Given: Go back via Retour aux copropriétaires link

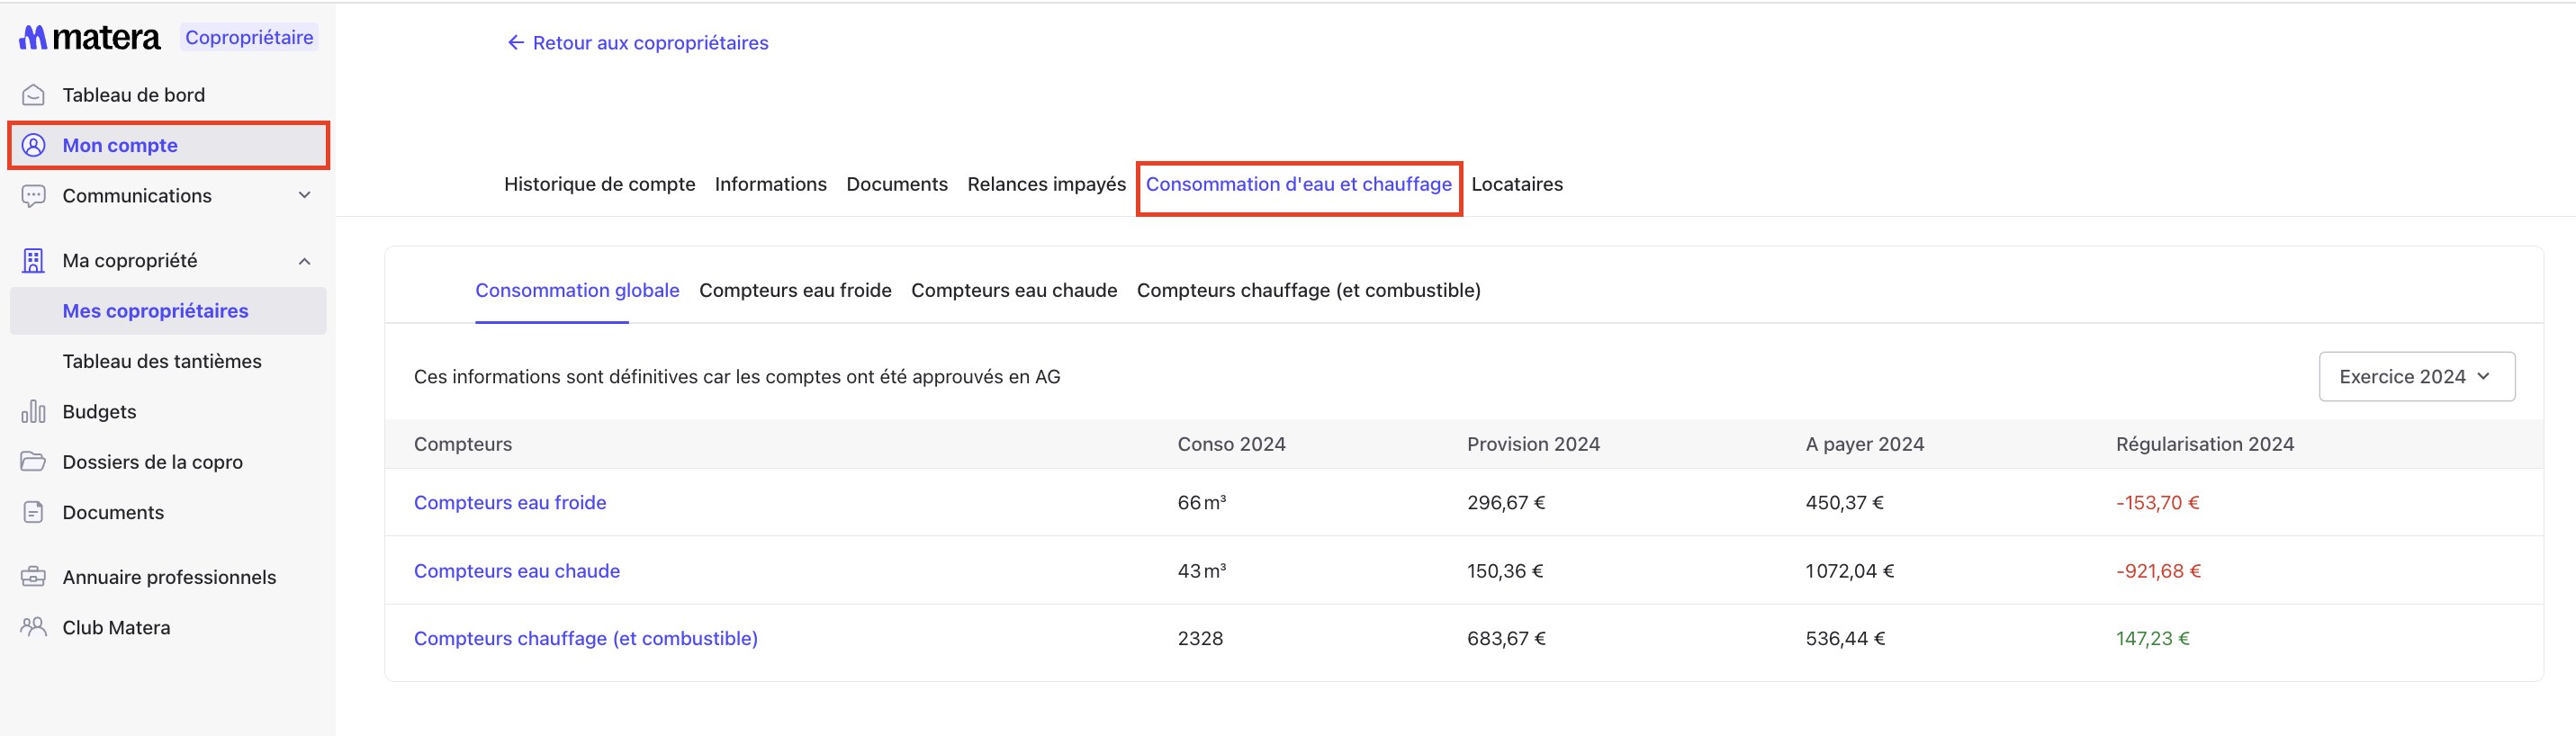Looking at the screenshot, I should 638,43.
